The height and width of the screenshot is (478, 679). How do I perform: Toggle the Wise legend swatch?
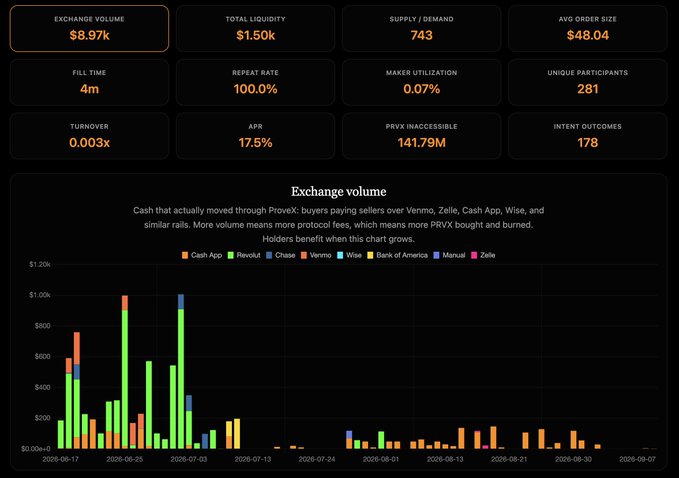click(x=340, y=255)
